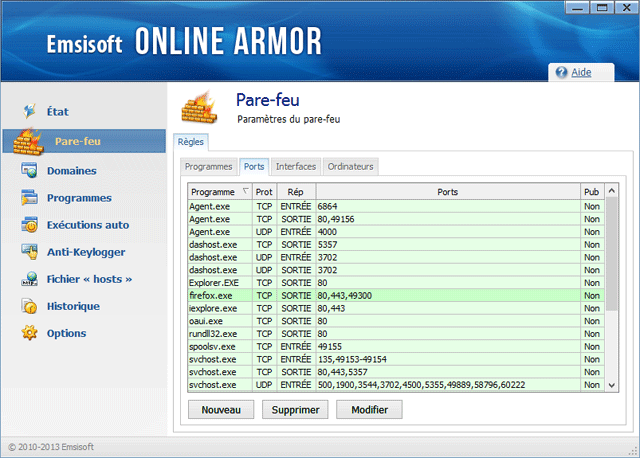
Task: Click the Nouveau button
Action: click(221, 409)
